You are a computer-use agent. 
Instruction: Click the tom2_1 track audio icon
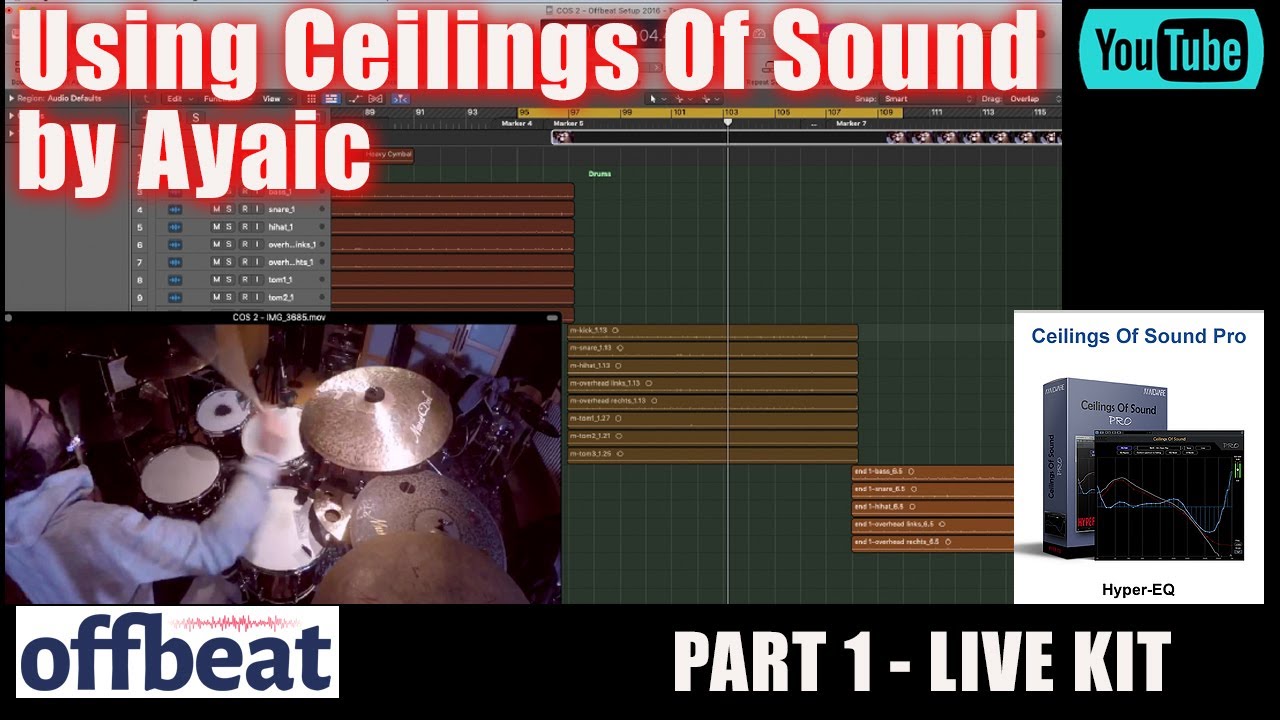tap(175, 297)
